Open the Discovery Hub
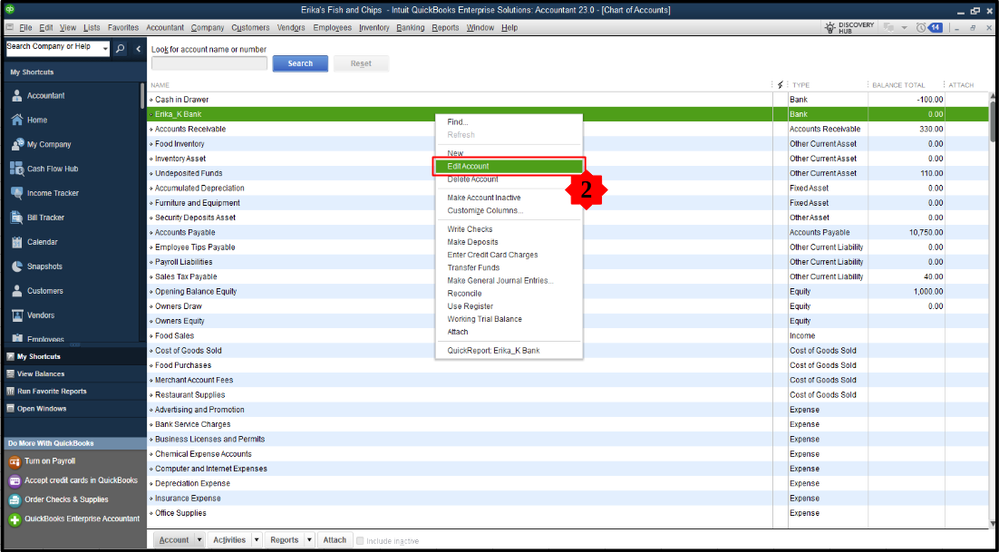 pyautogui.click(x=850, y=27)
